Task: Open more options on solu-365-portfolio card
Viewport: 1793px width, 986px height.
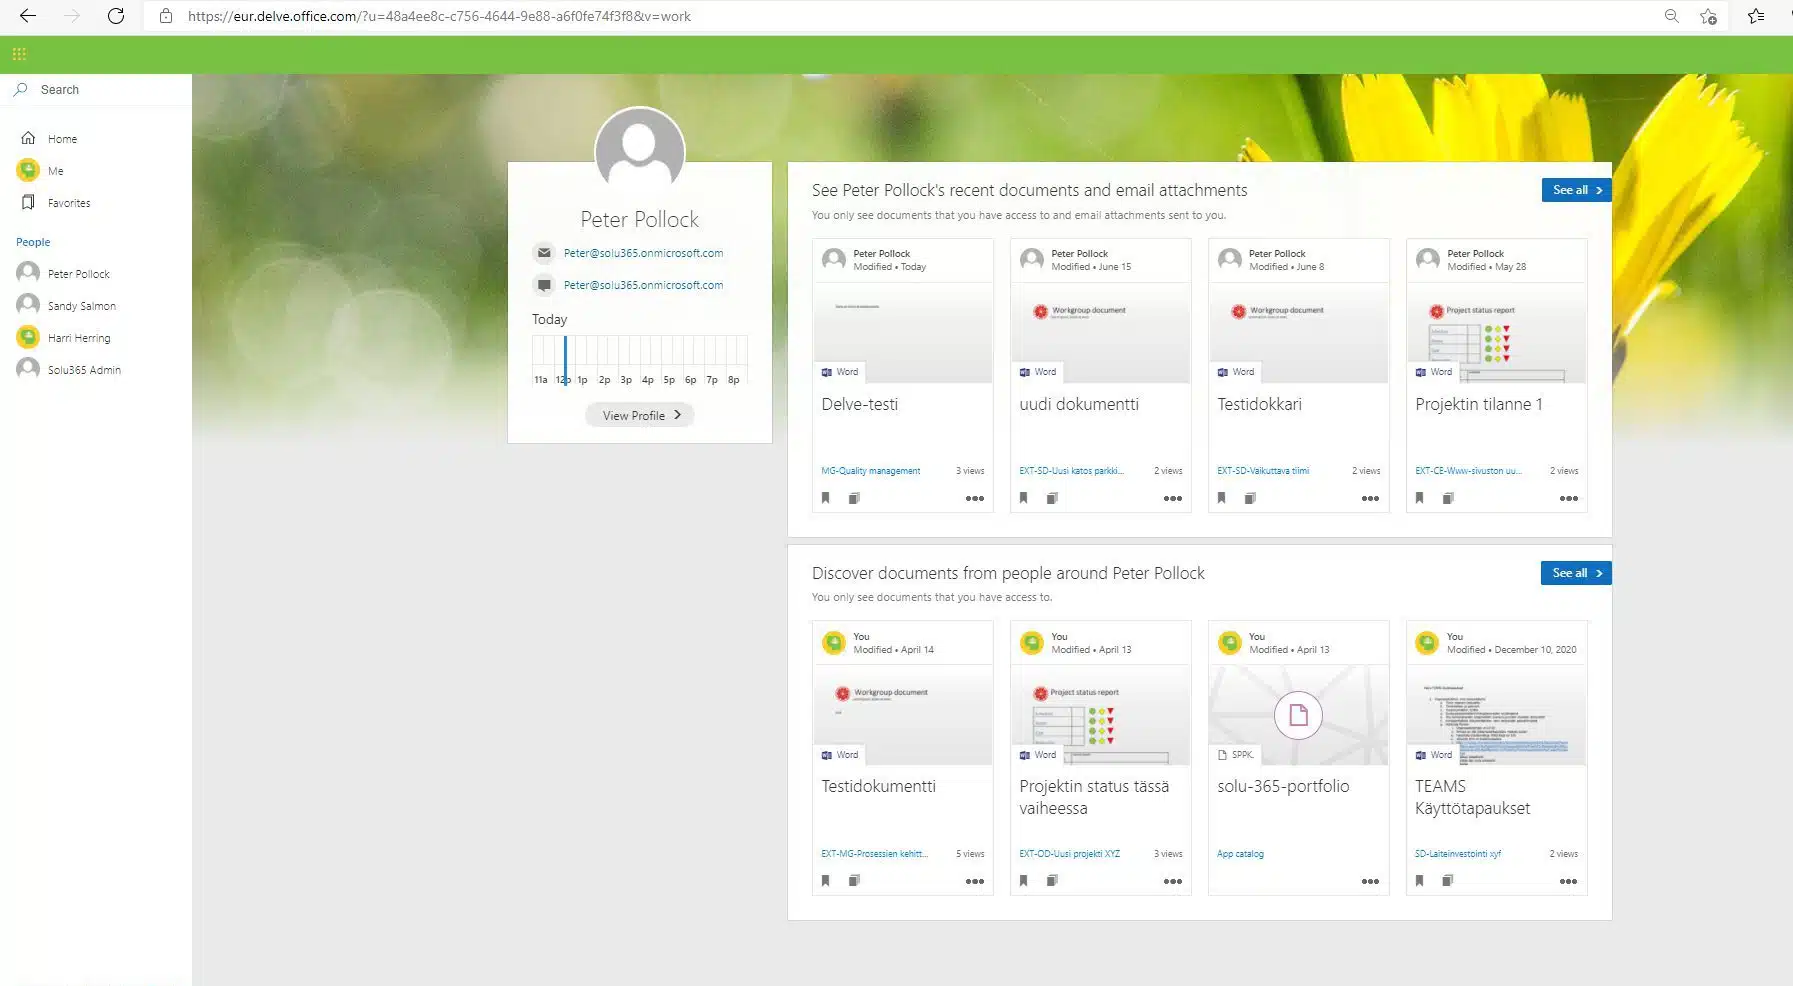Action: tap(1370, 881)
